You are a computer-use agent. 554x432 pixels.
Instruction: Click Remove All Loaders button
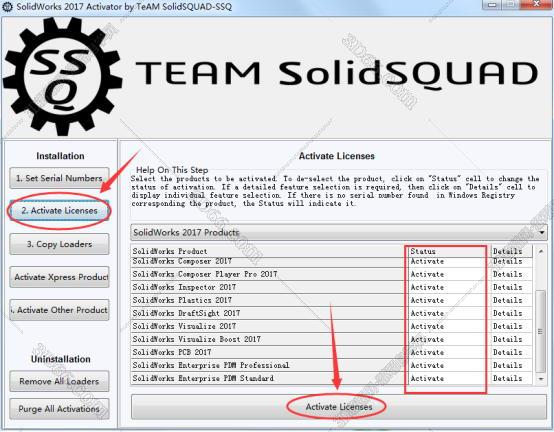(x=59, y=381)
